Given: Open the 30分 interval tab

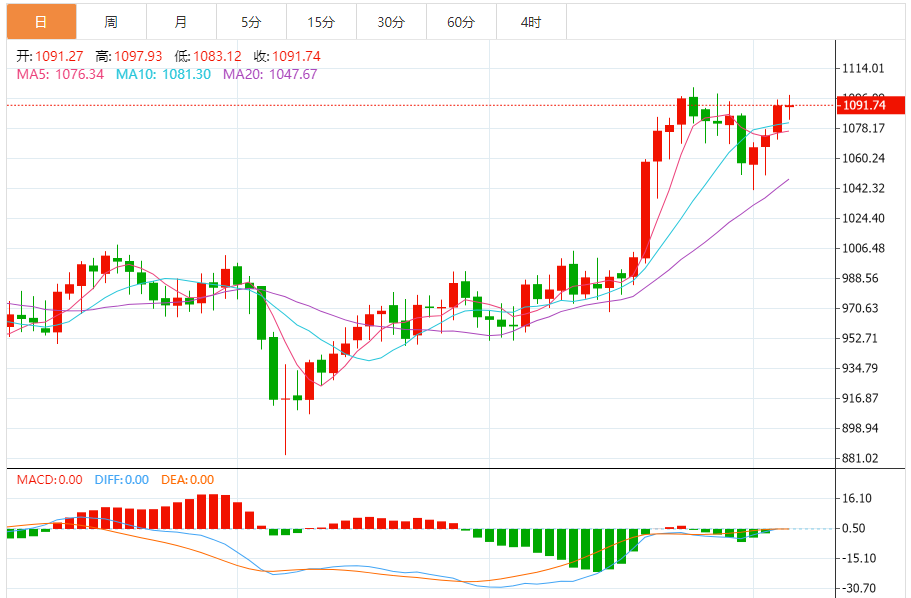Looking at the screenshot, I should (x=391, y=22).
